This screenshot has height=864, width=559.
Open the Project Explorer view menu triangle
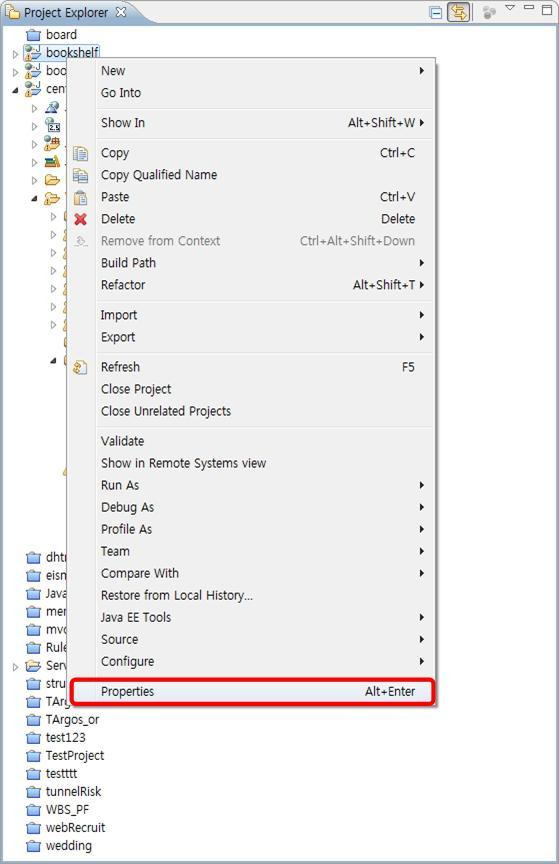point(510,8)
